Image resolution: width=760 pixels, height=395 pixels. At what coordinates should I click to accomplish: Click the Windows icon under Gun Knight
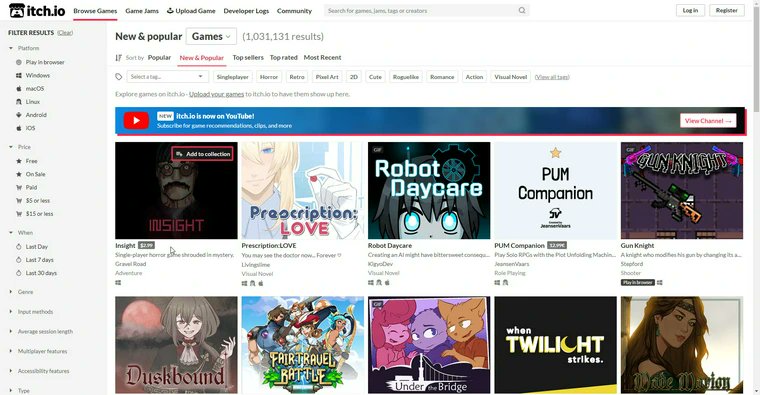(660, 283)
